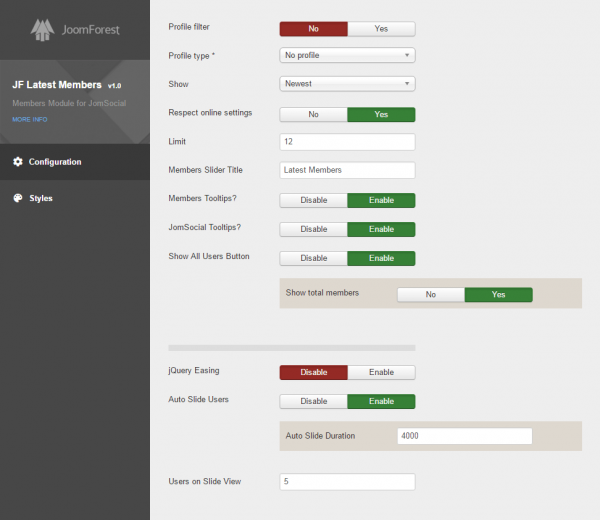Click the Auto Slide Duration label
600x520 pixels.
(x=320, y=436)
